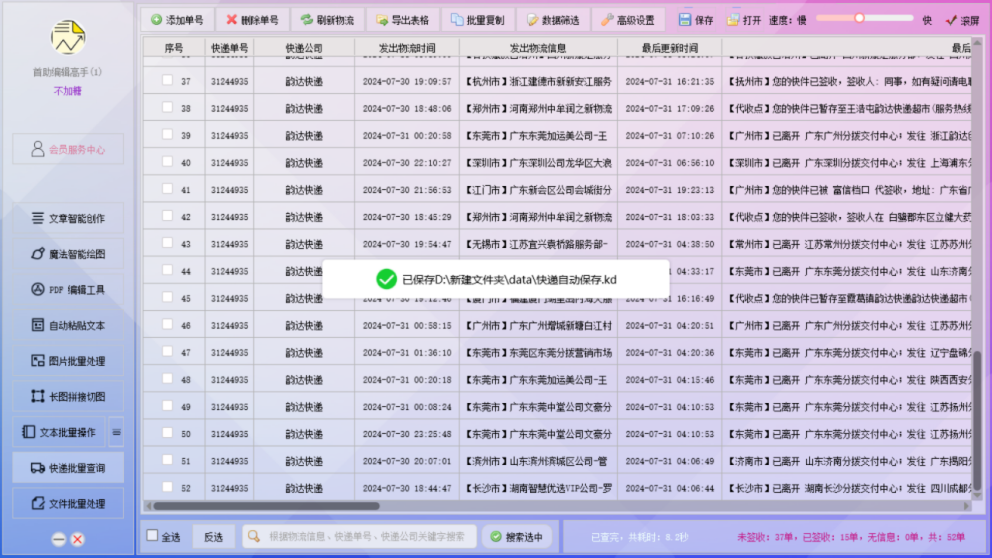Open 高级设置 advanced settings
992x558 pixels.
[x=628, y=20]
